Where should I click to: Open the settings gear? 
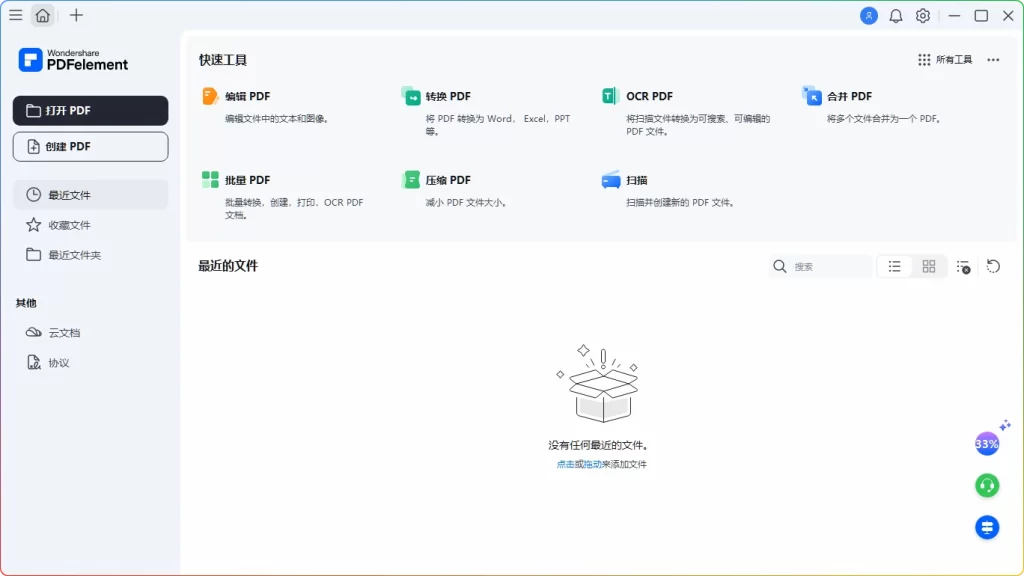click(922, 15)
